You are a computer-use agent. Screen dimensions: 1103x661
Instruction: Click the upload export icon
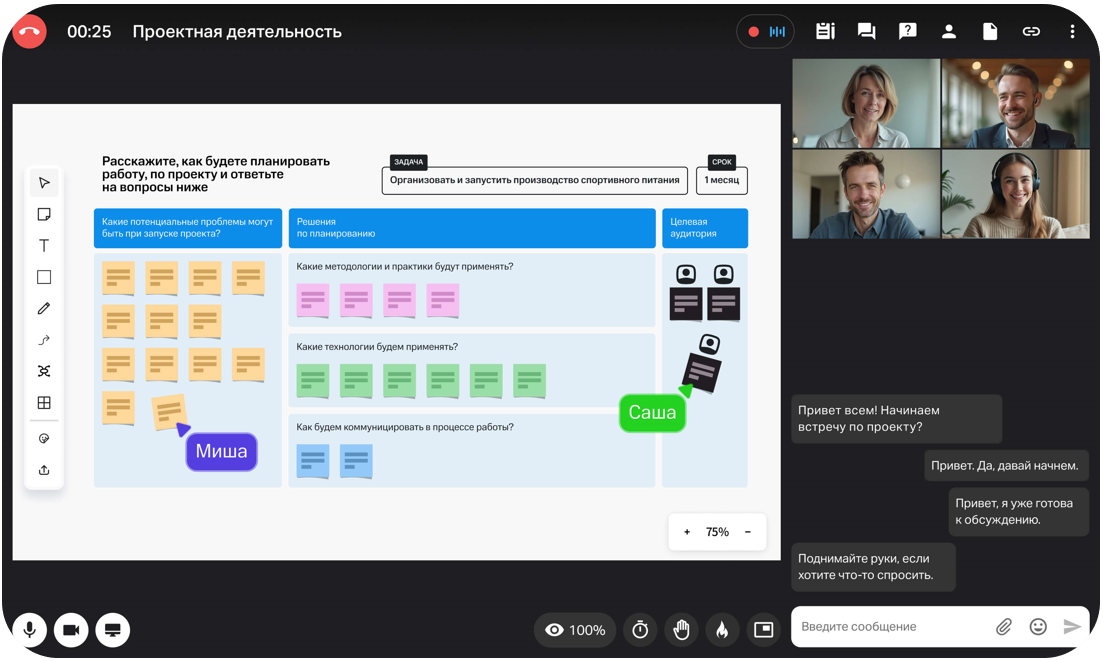pos(44,470)
